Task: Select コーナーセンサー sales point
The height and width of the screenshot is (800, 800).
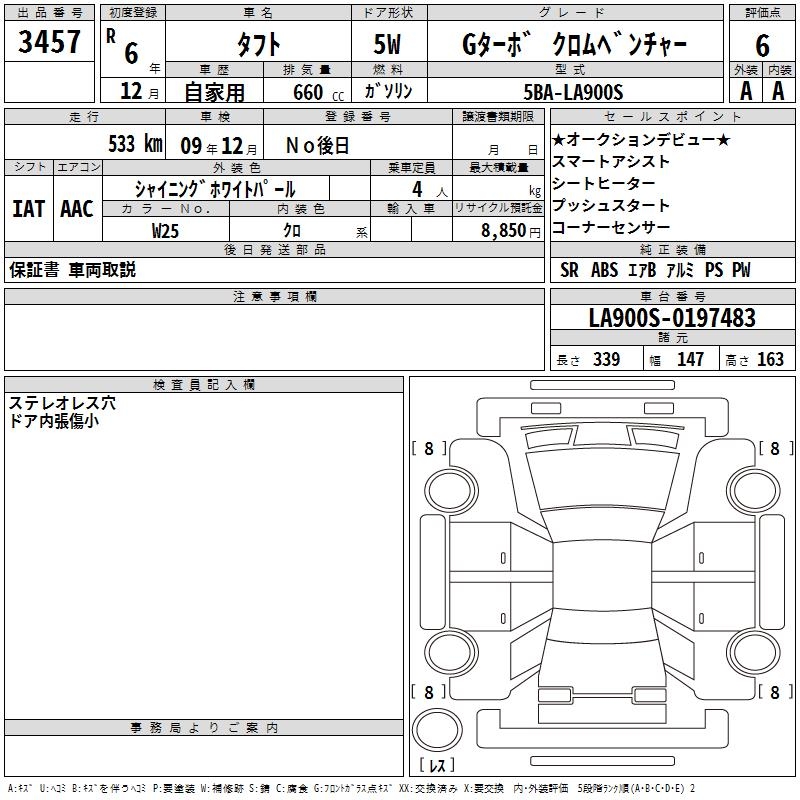Action: (611, 227)
